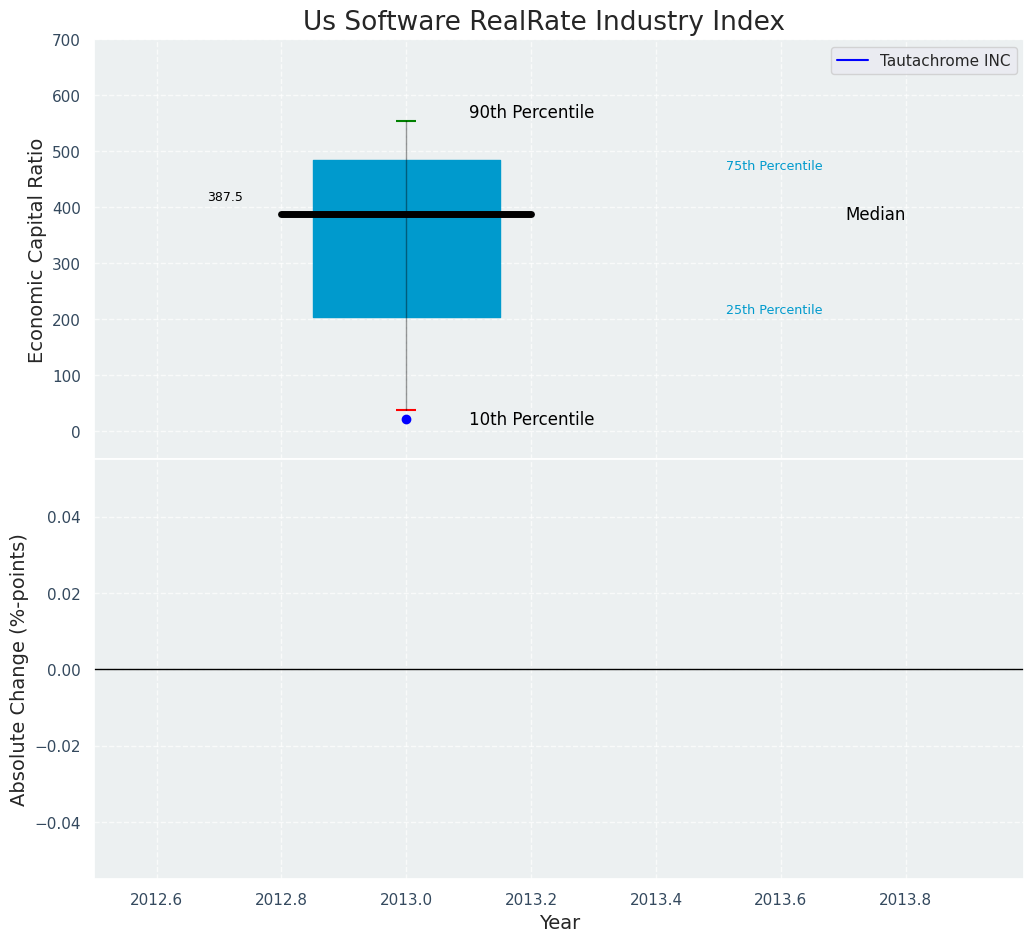1034x942 pixels.
Task: Select the 10th Percentile annotation text
Action: point(531,420)
